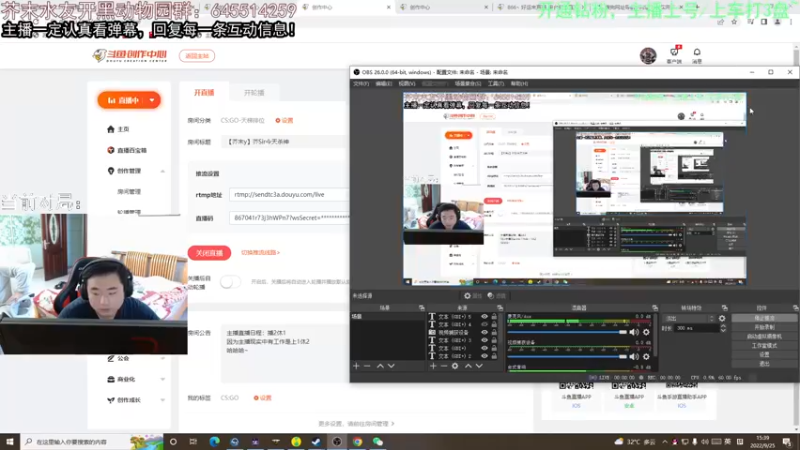Undock the 场景 panel via header icon
Viewport: 800px width, 450px height.
[x=421, y=308]
